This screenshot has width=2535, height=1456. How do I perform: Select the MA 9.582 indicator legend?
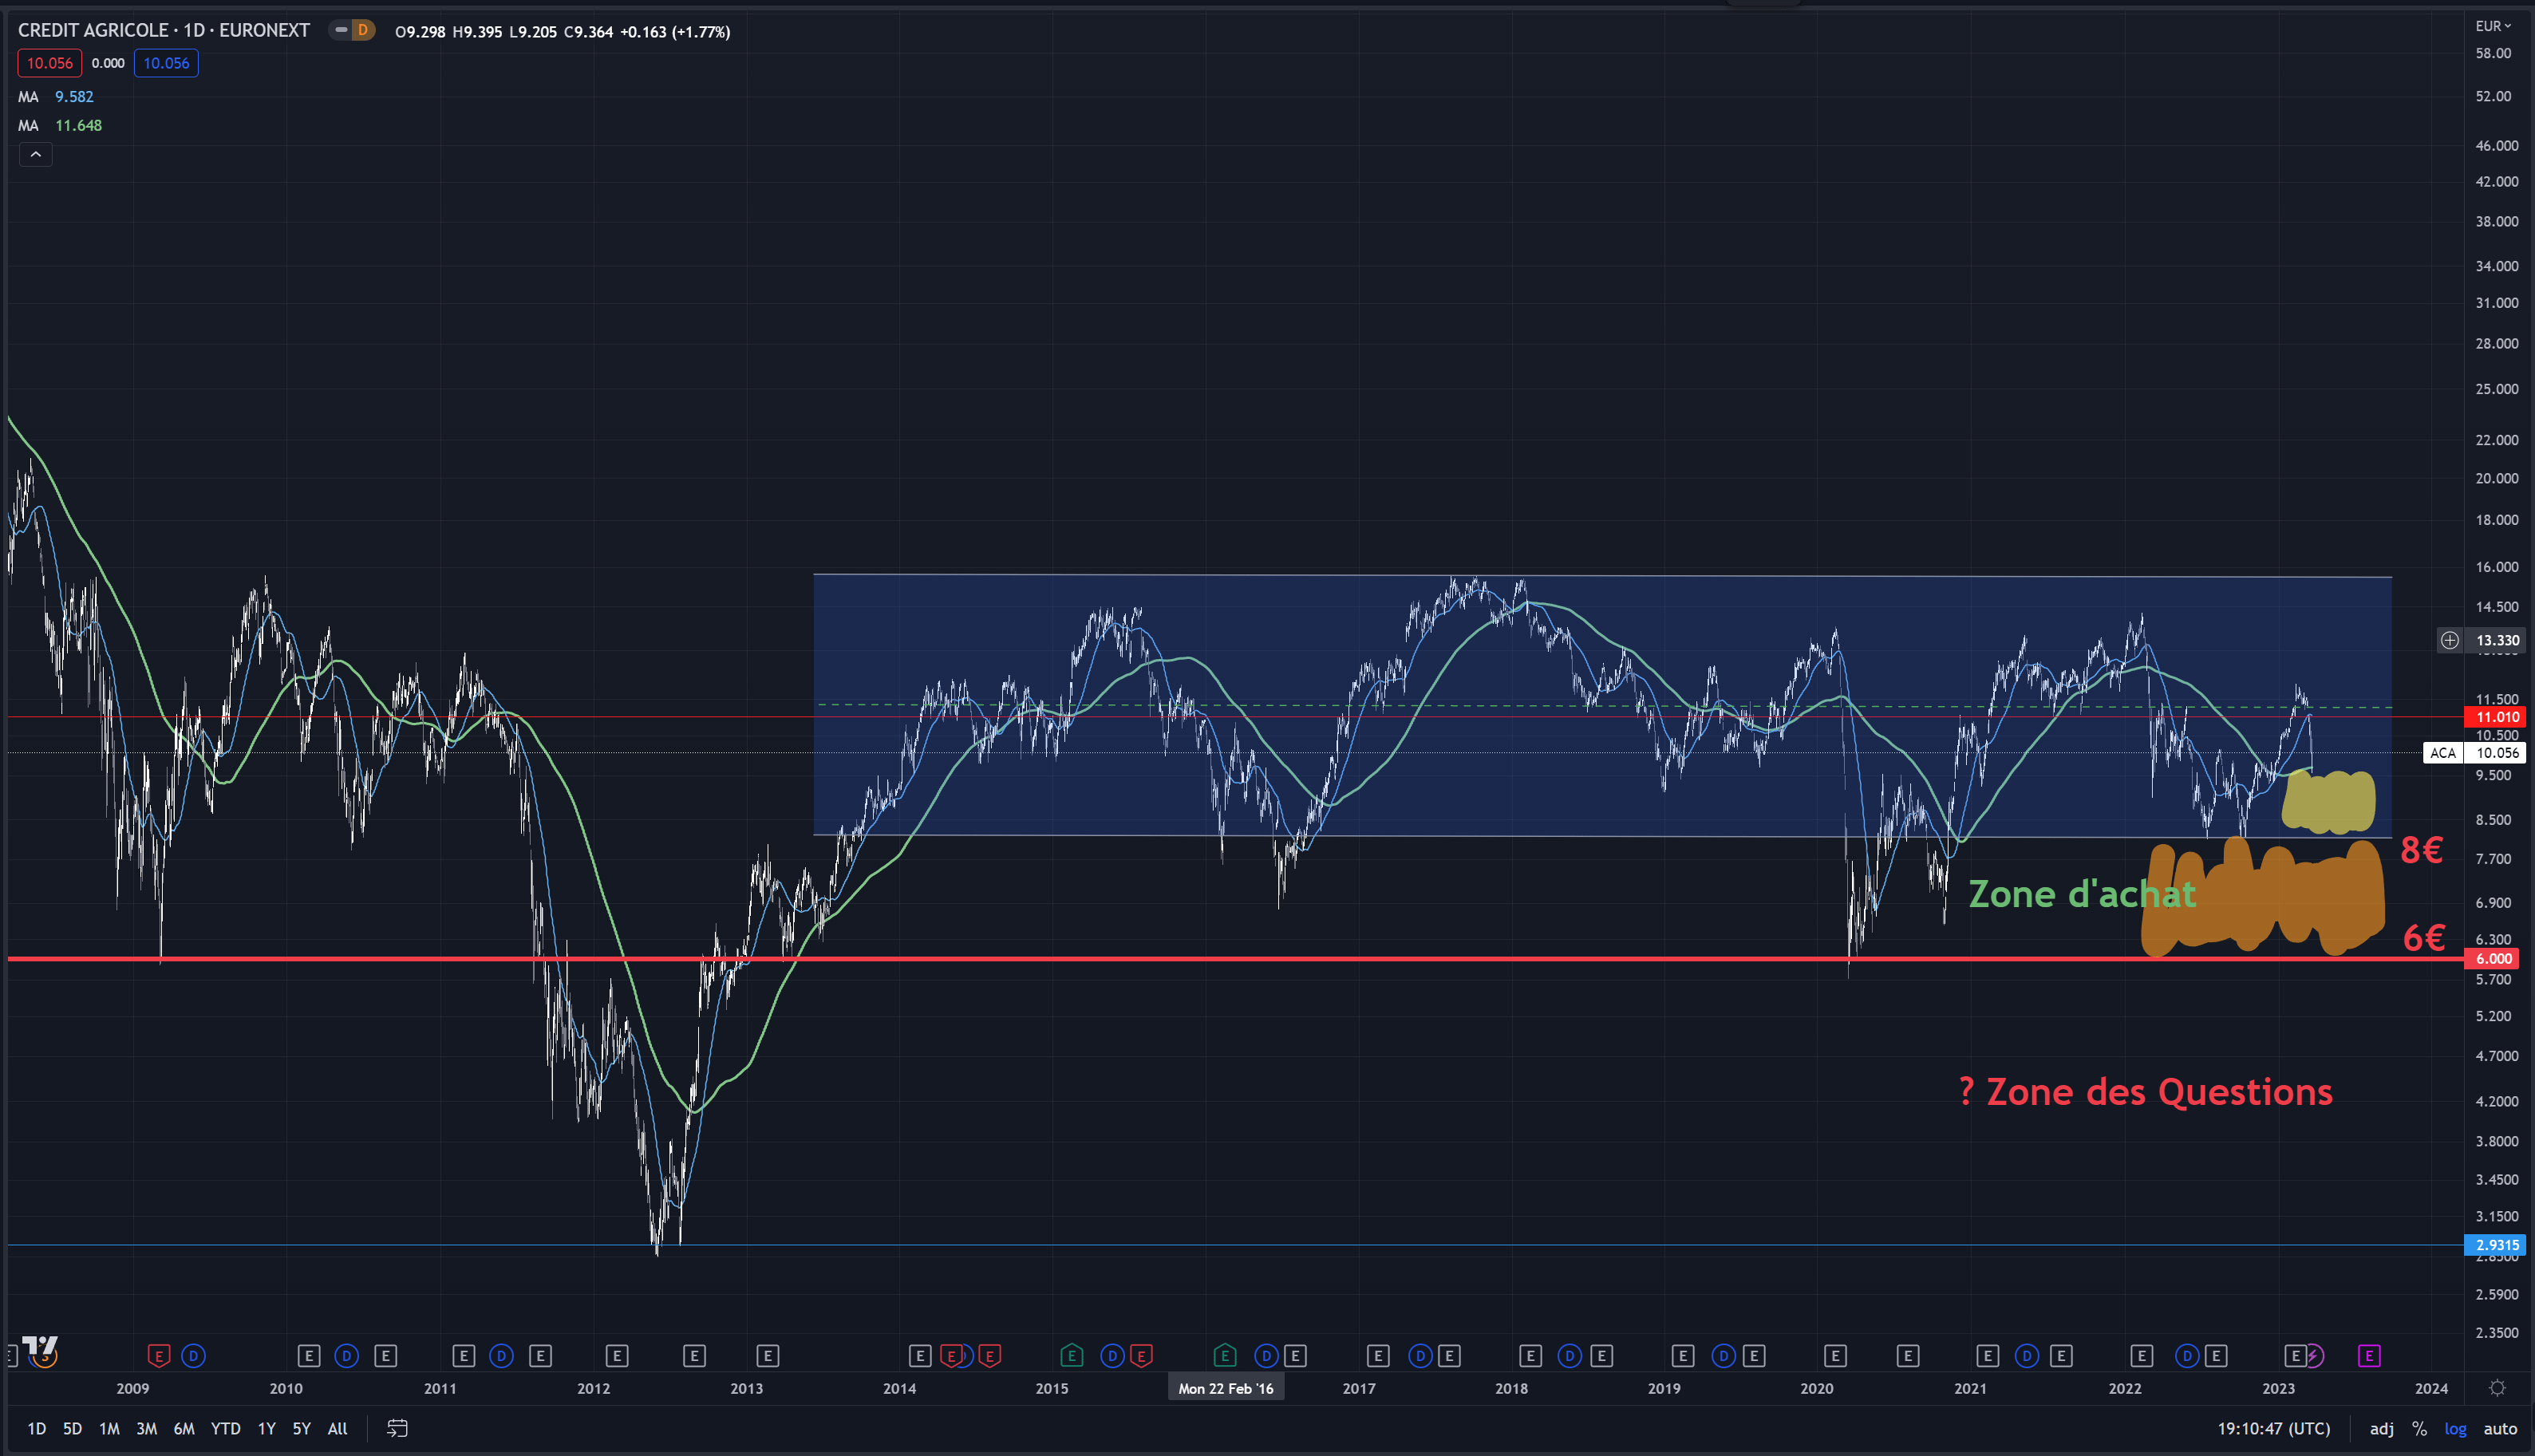pyautogui.click(x=56, y=97)
